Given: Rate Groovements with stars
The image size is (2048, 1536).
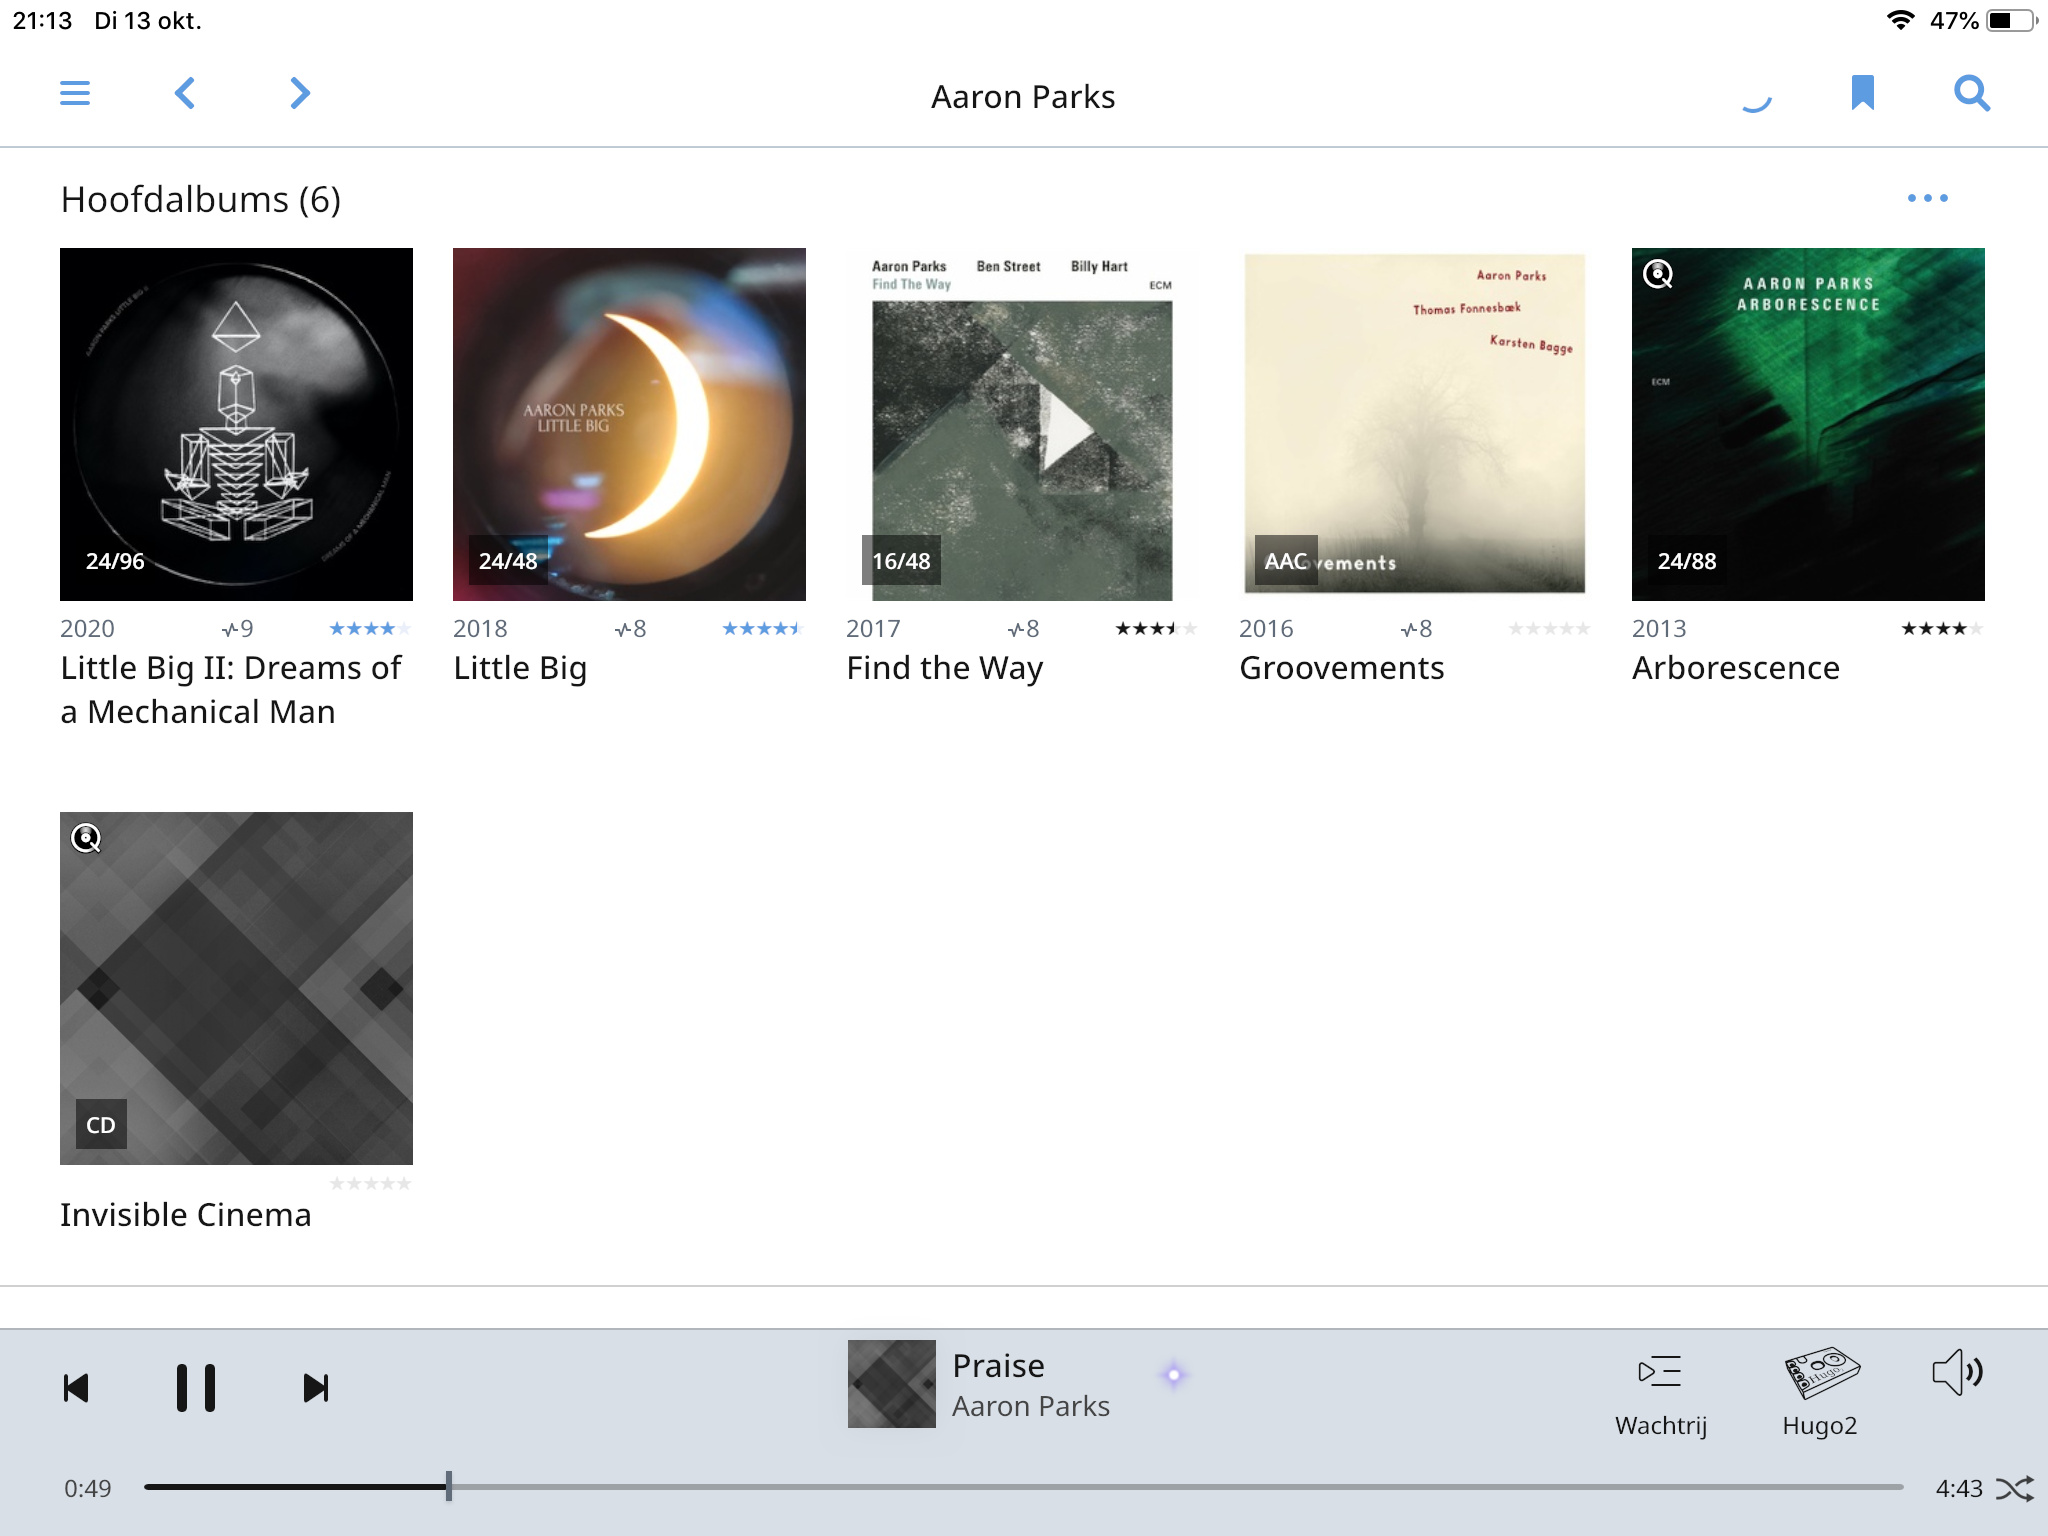Looking at the screenshot, I should [1549, 628].
